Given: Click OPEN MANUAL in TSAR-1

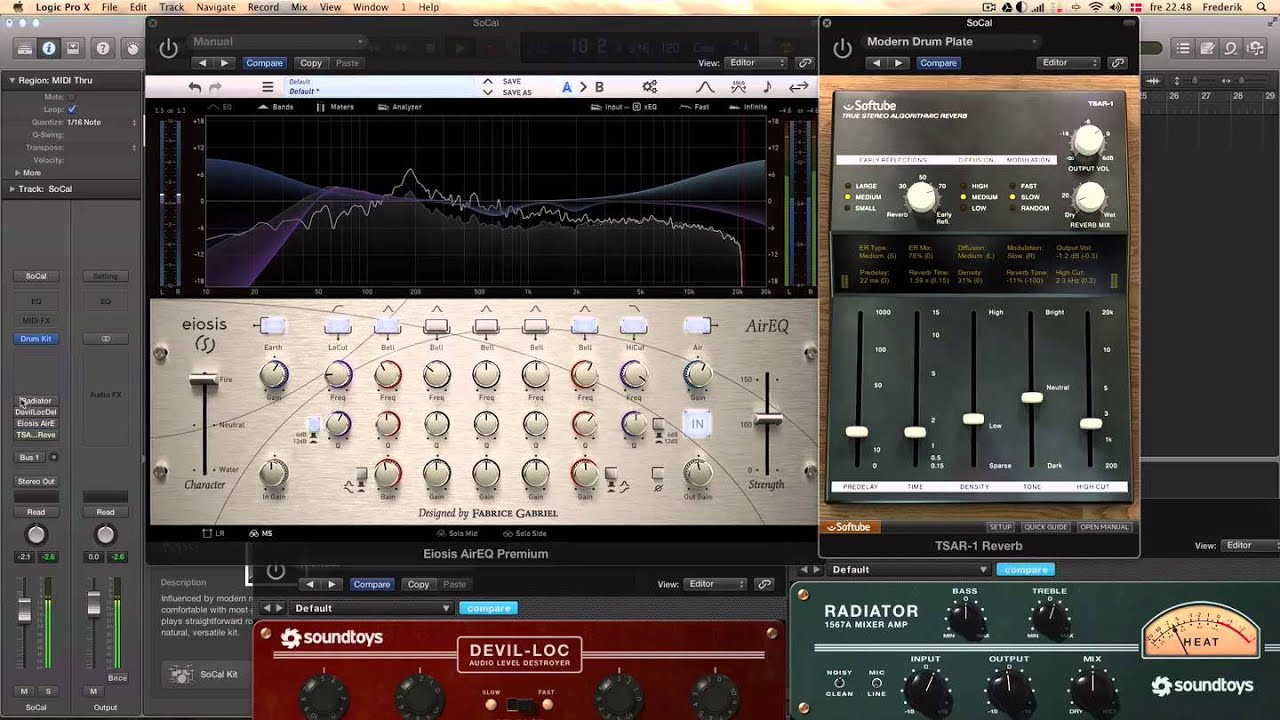Looking at the screenshot, I should tap(1104, 527).
